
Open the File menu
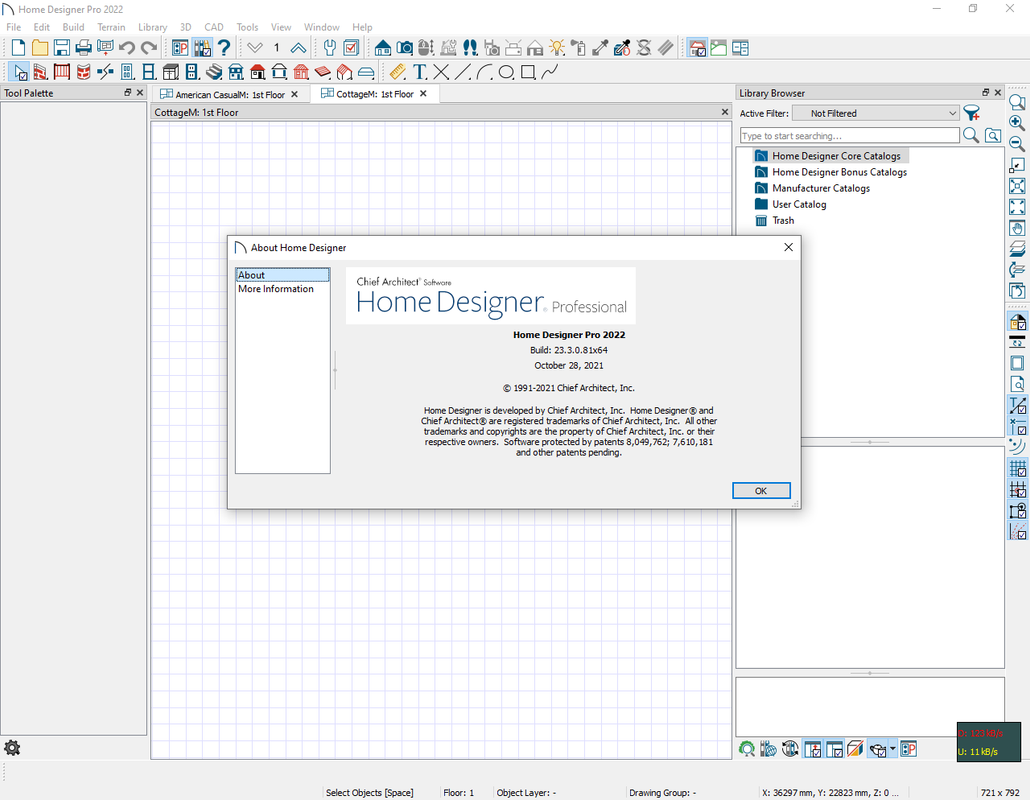(x=13, y=27)
